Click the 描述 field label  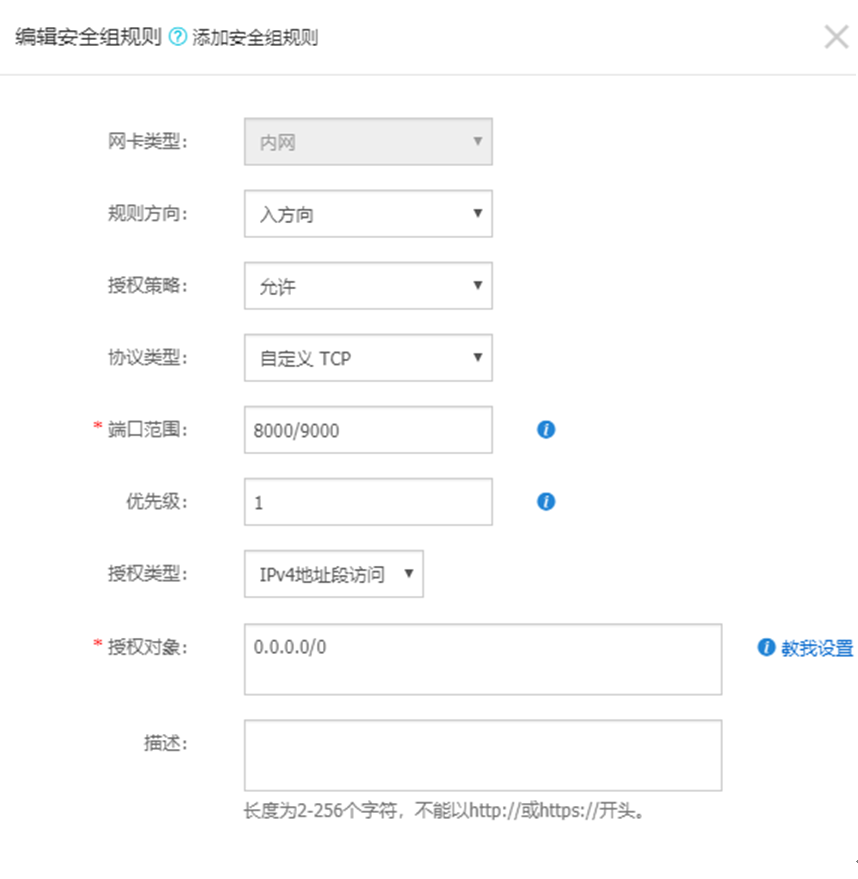[165, 743]
